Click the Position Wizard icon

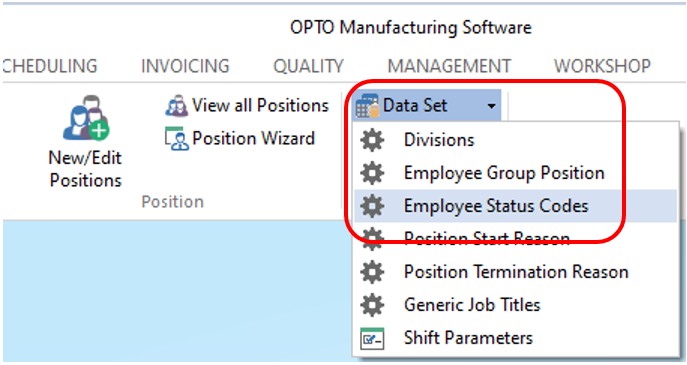(x=177, y=138)
